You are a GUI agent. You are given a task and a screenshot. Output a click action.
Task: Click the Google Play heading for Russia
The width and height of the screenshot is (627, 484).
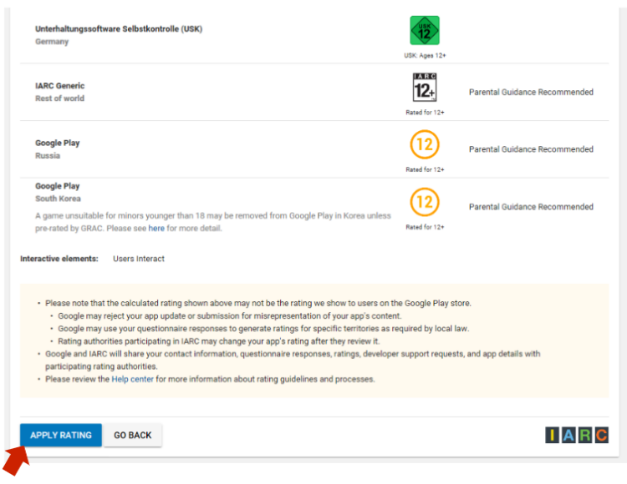point(57,143)
